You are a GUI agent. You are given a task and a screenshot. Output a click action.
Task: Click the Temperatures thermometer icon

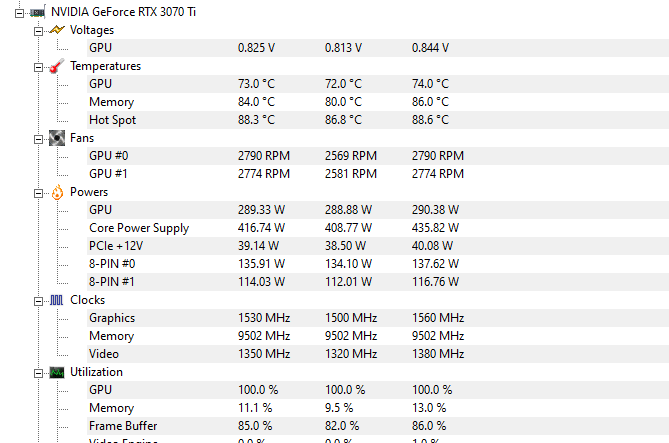(x=57, y=66)
